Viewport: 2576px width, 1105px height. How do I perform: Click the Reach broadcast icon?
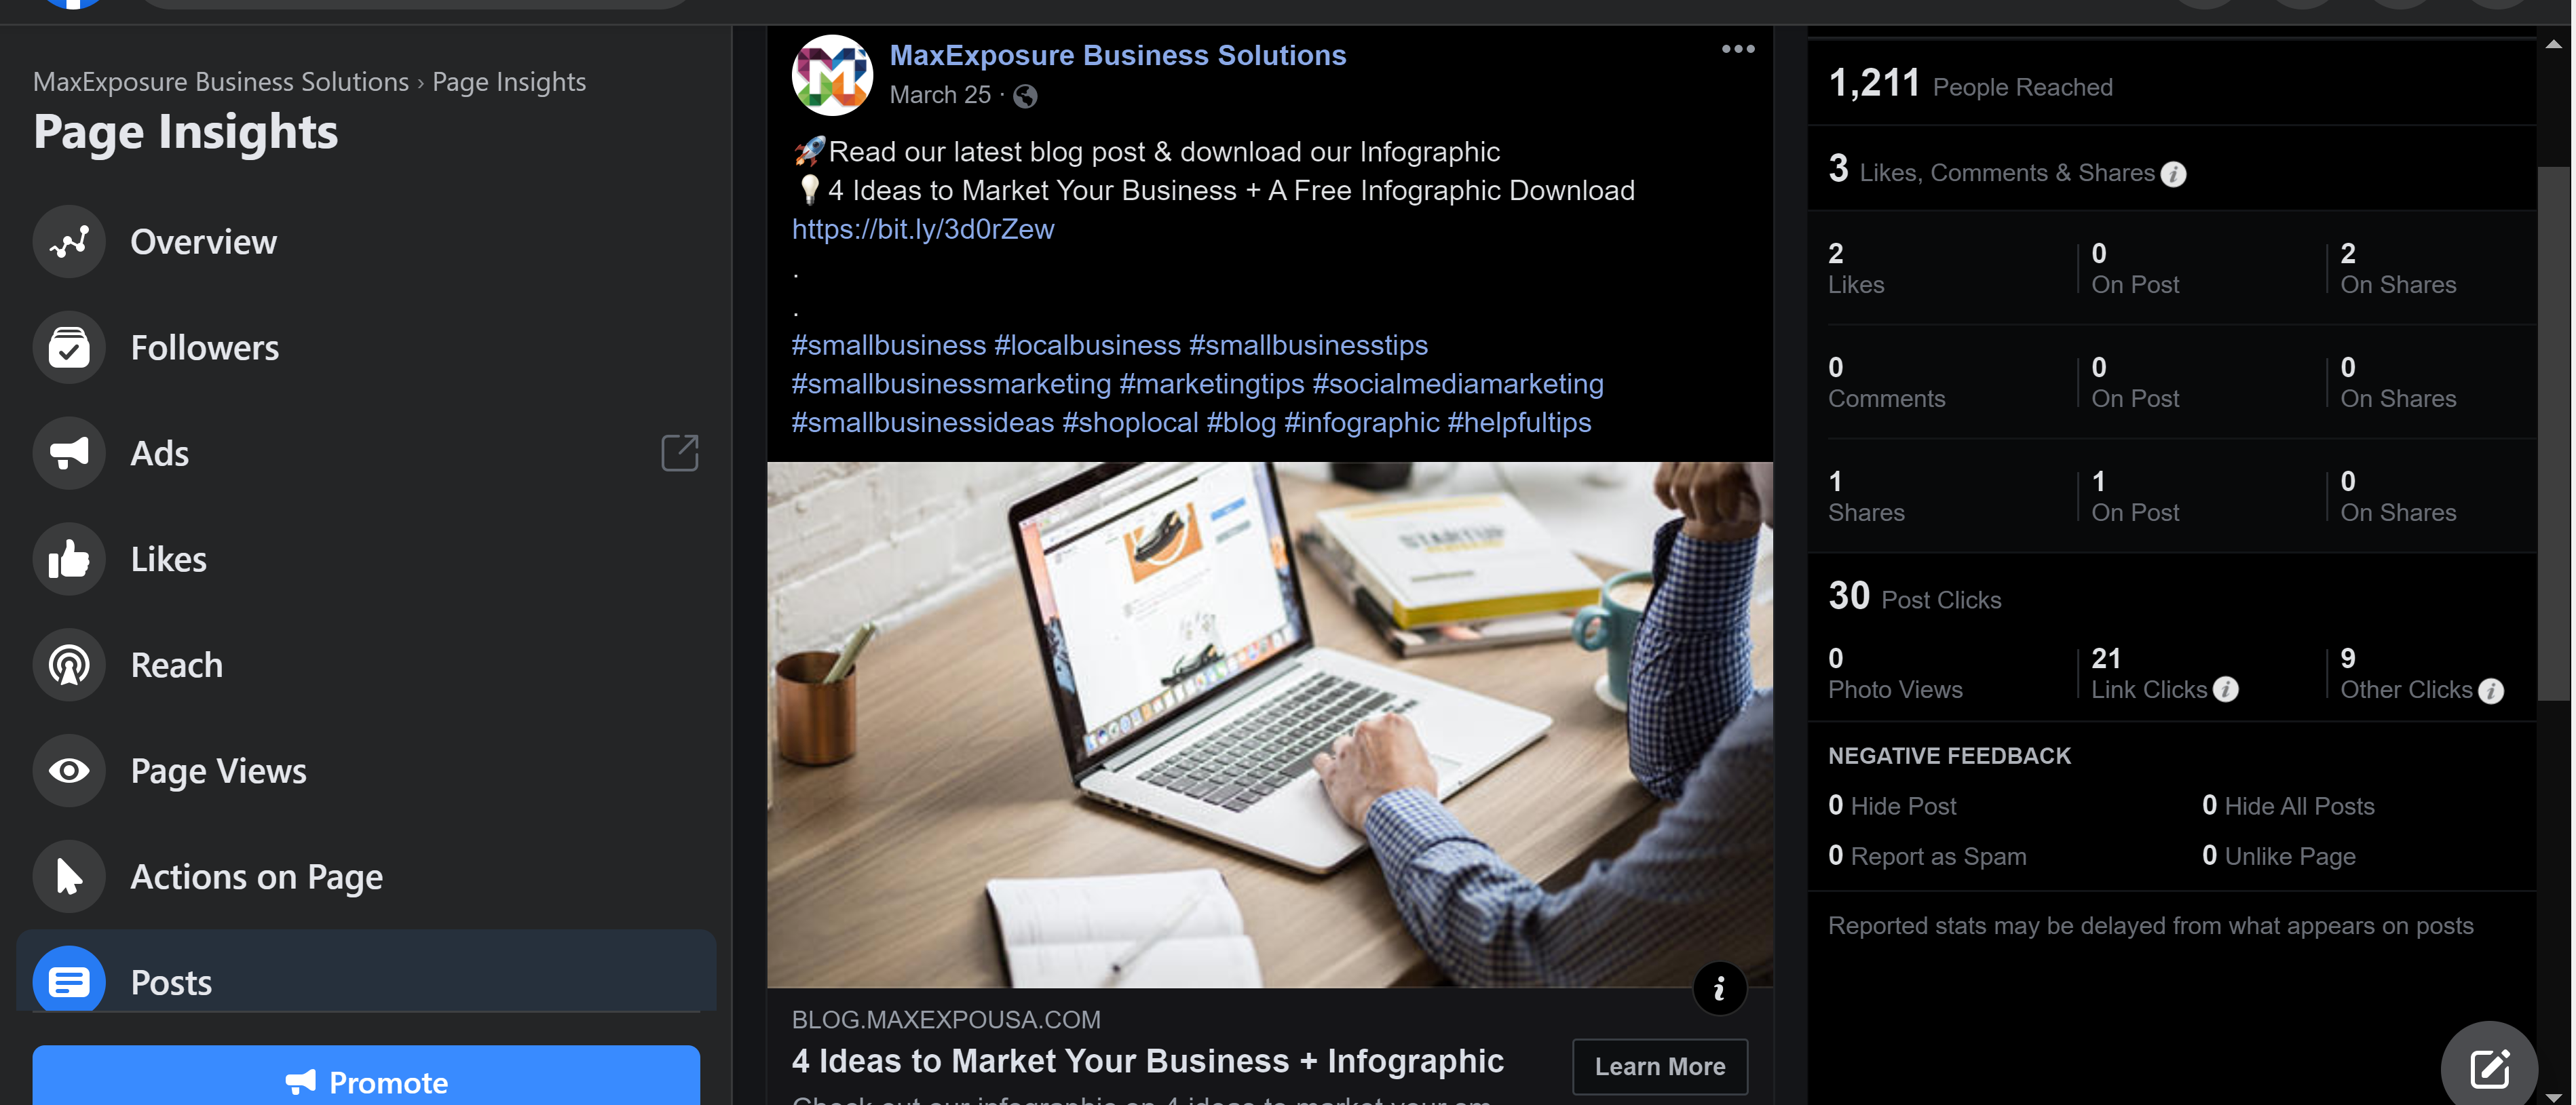pyautogui.click(x=69, y=665)
